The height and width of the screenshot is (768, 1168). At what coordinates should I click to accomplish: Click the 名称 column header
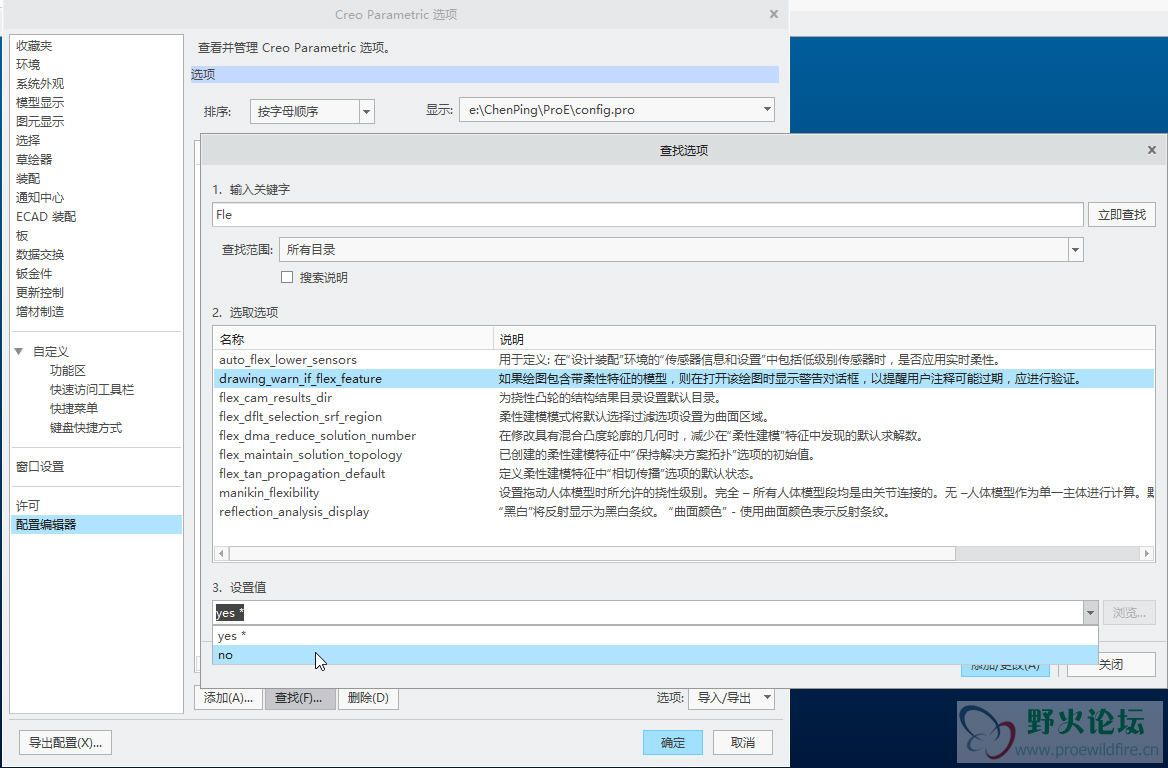[353, 339]
